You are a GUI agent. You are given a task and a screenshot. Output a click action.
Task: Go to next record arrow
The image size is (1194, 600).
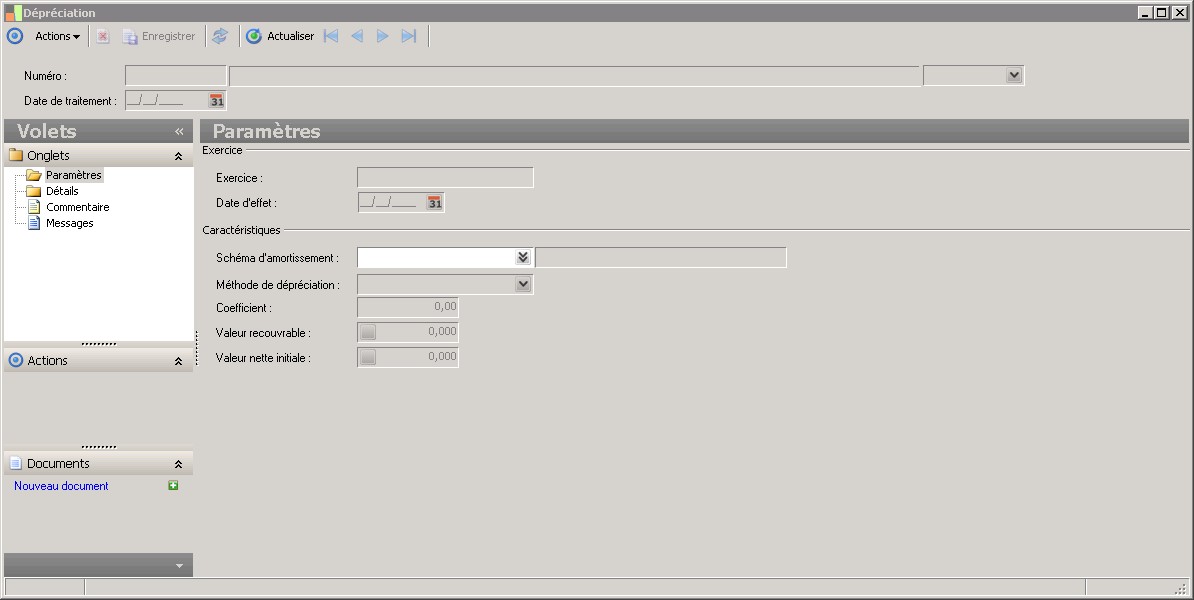(x=383, y=36)
